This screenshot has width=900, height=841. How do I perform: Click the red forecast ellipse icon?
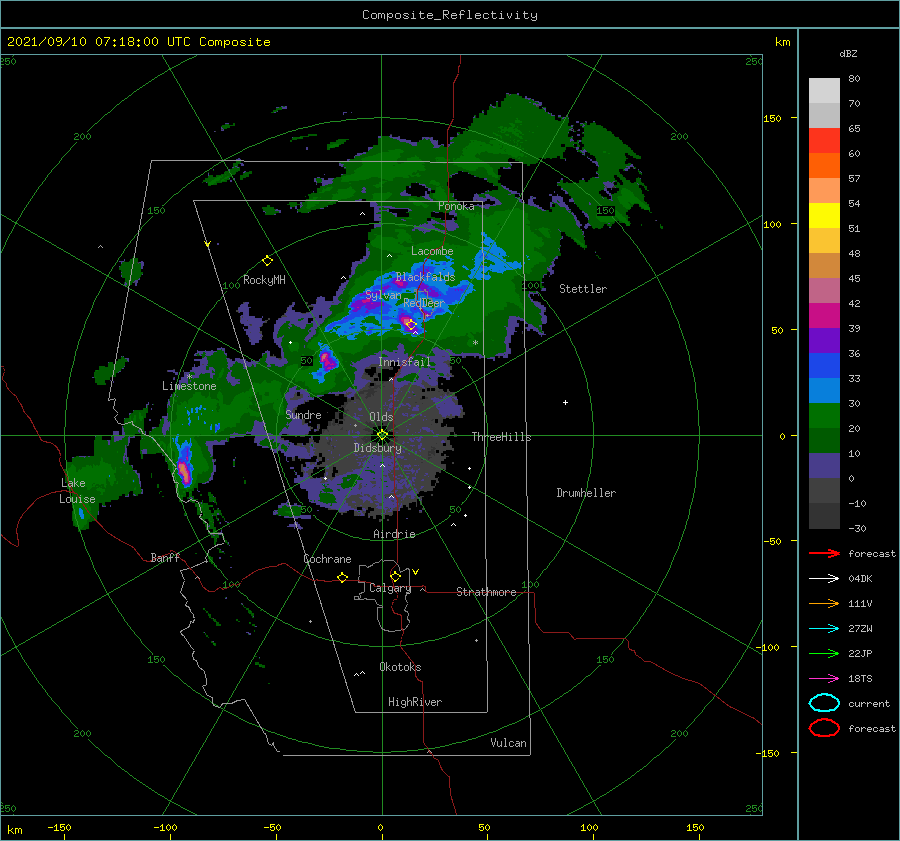pyautogui.click(x=824, y=728)
